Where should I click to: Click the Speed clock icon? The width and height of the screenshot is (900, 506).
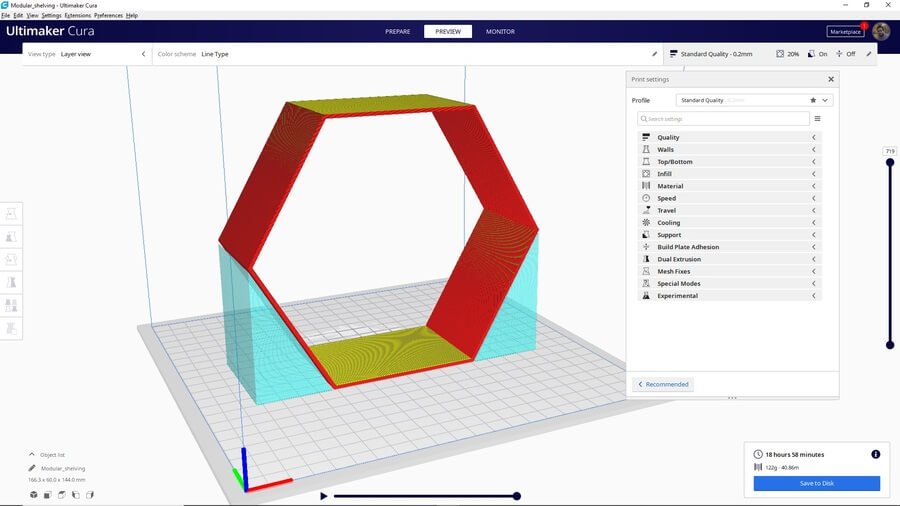[x=646, y=198]
